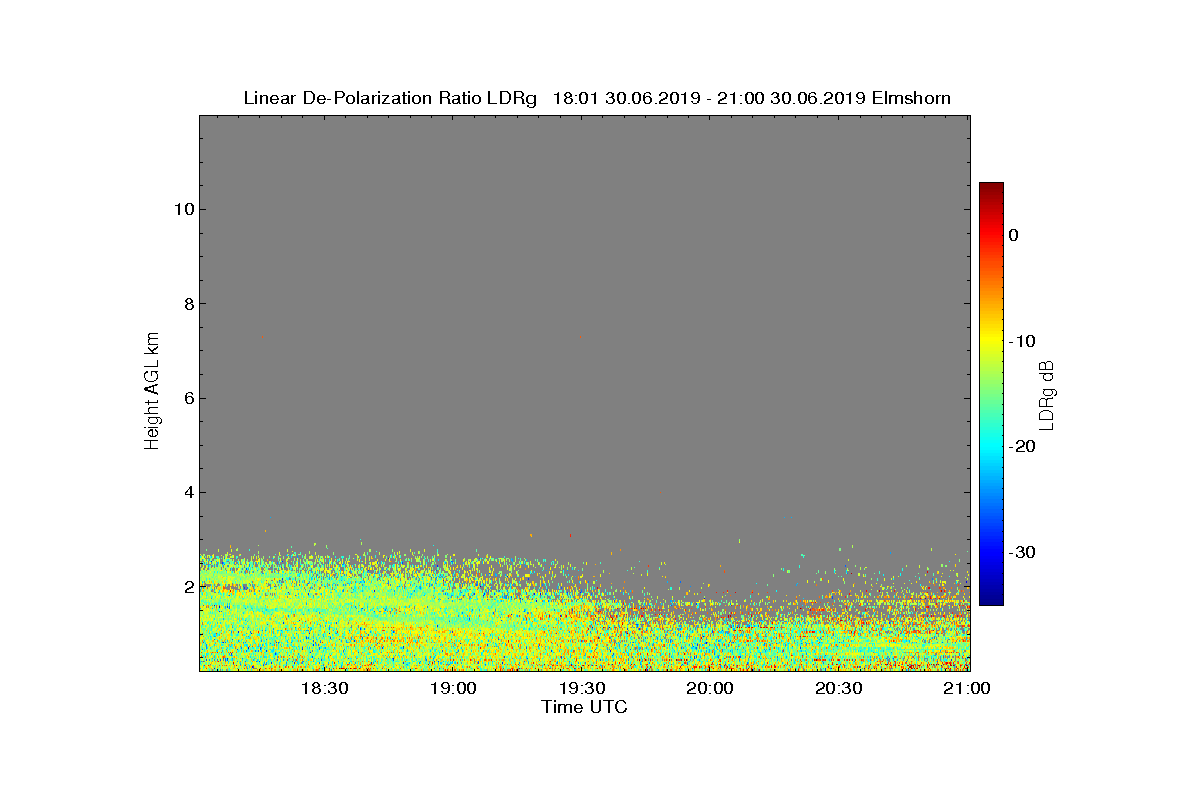This screenshot has width=1200, height=800.
Task: Click the 19:30 time tick label
Action: point(582,688)
